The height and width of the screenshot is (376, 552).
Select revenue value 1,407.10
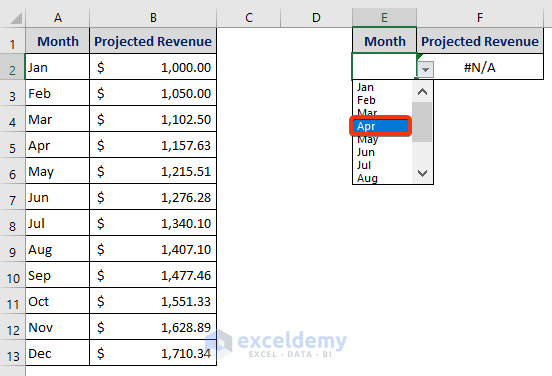click(153, 249)
